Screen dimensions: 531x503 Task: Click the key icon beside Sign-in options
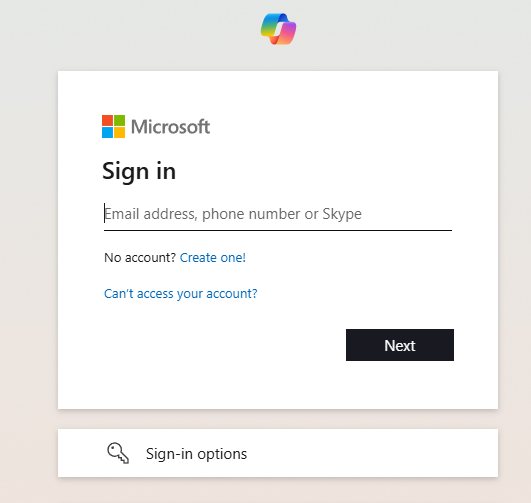tap(118, 453)
